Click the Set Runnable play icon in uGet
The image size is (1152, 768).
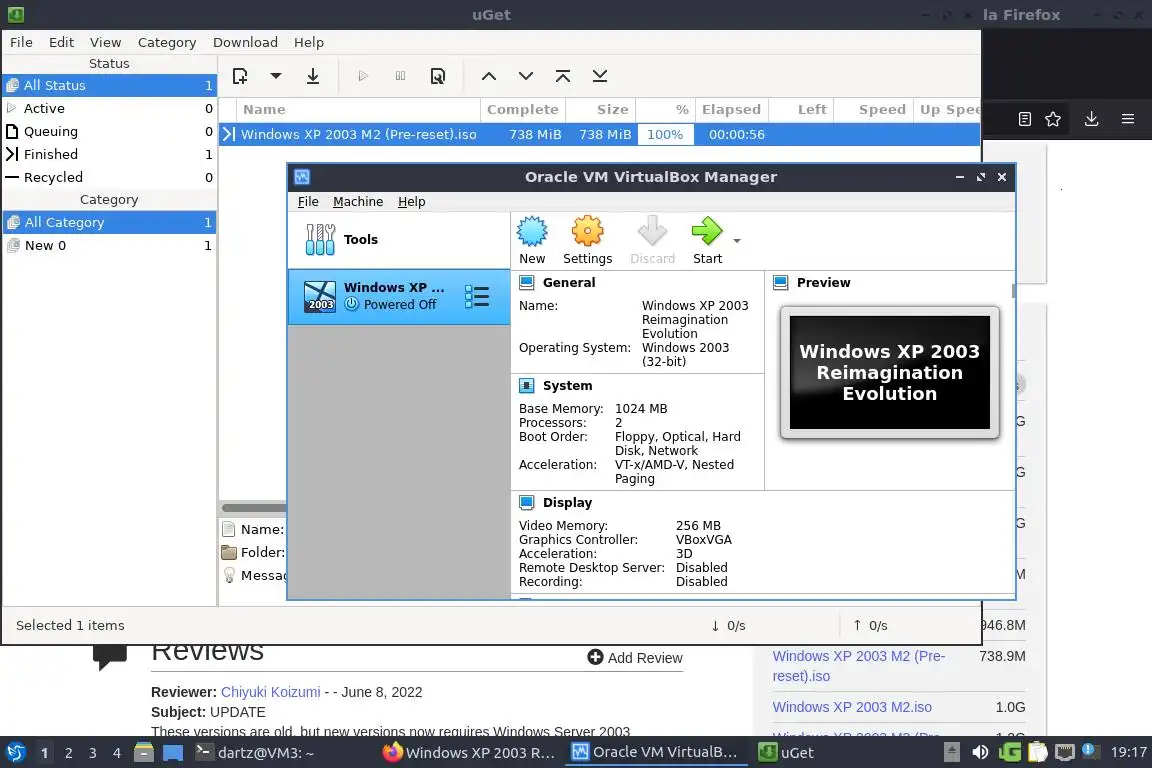click(x=363, y=76)
